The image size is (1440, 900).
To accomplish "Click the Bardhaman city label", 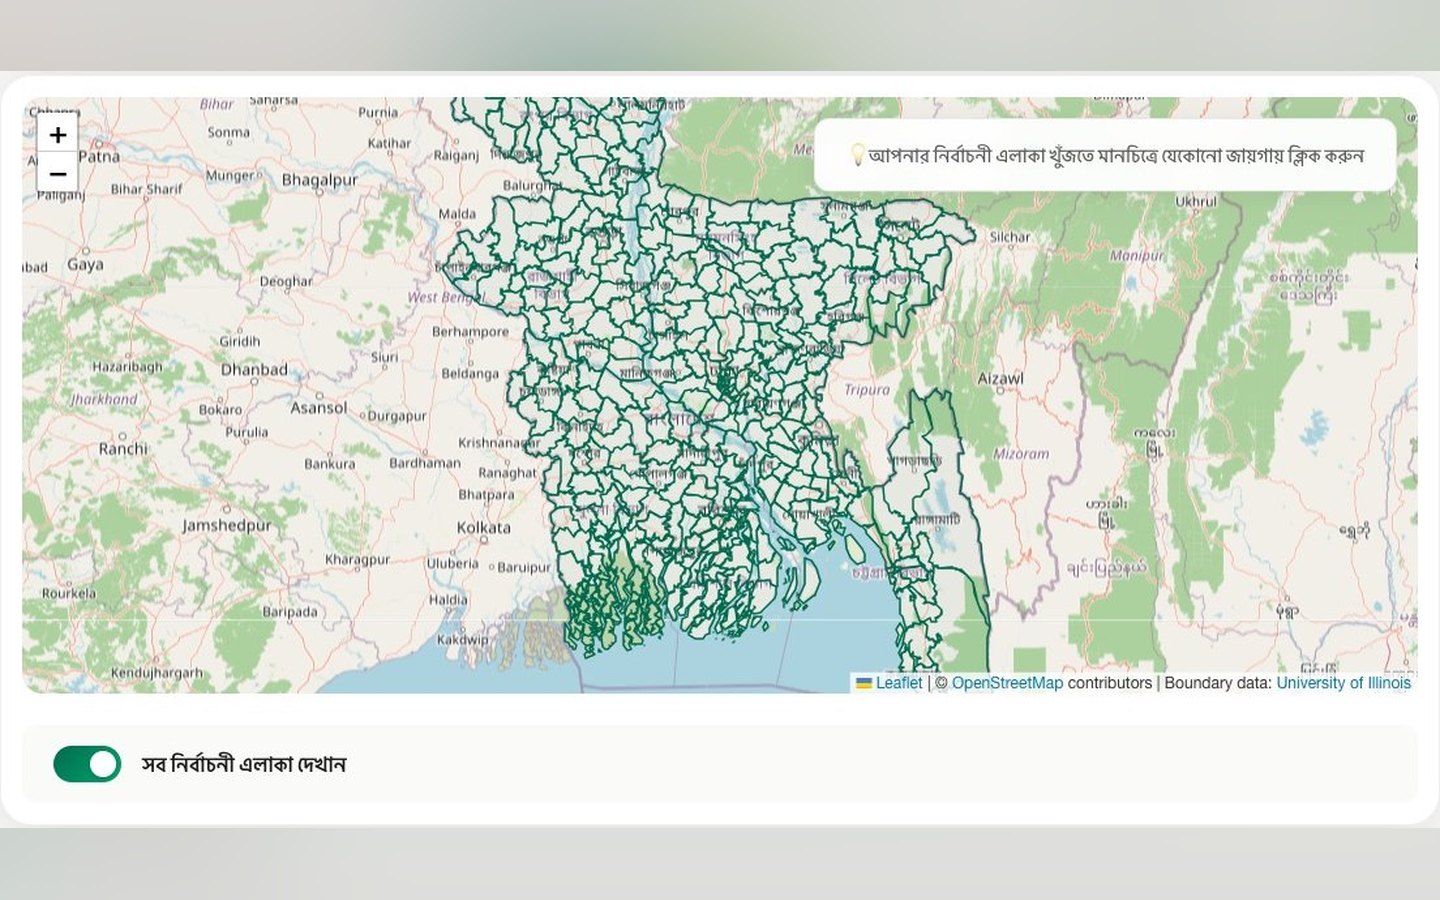I will coord(425,463).
